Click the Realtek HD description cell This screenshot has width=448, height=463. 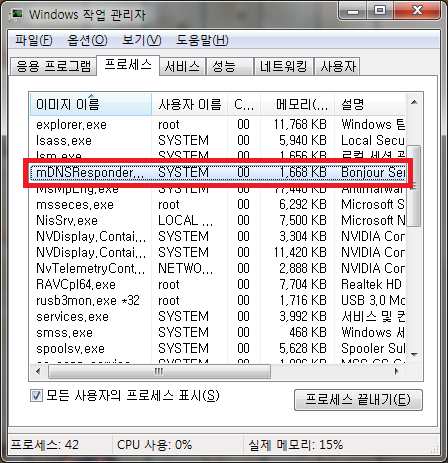pos(371,285)
